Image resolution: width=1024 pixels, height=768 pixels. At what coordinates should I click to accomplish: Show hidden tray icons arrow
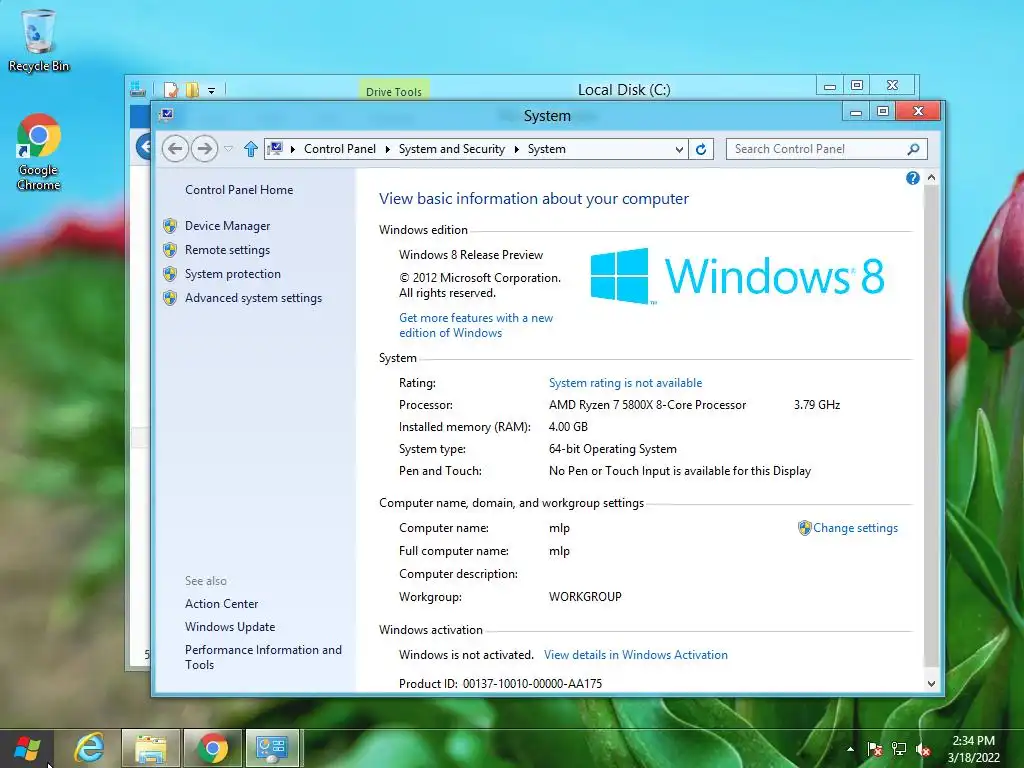pos(850,749)
